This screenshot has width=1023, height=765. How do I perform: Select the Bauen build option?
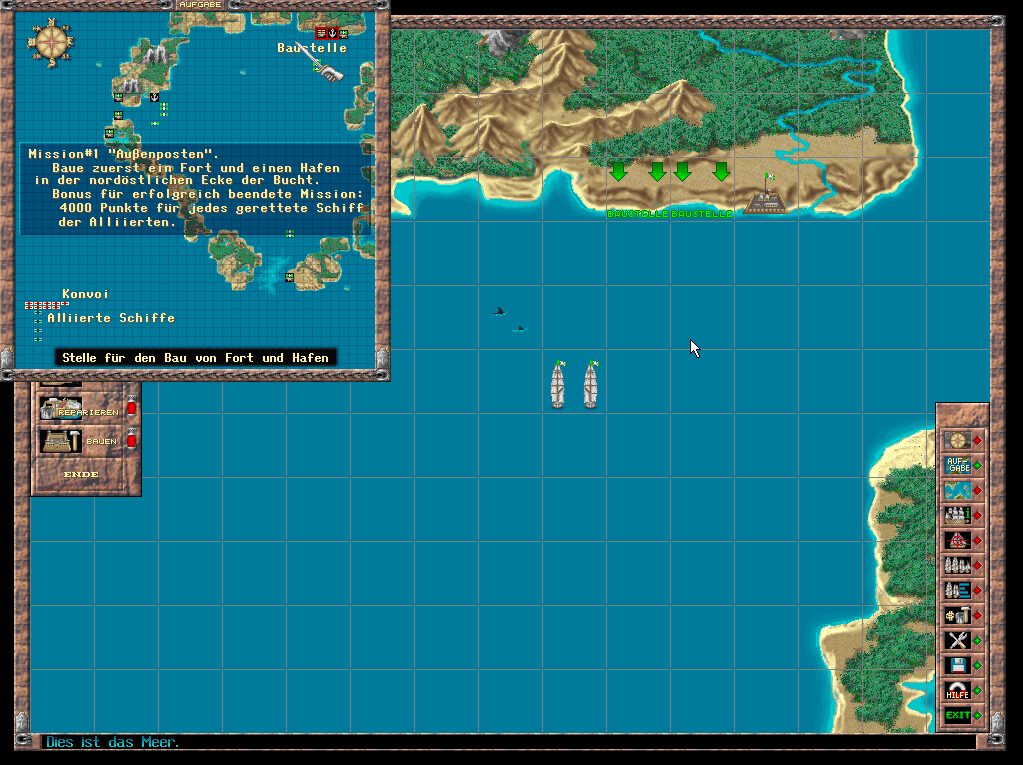78,441
